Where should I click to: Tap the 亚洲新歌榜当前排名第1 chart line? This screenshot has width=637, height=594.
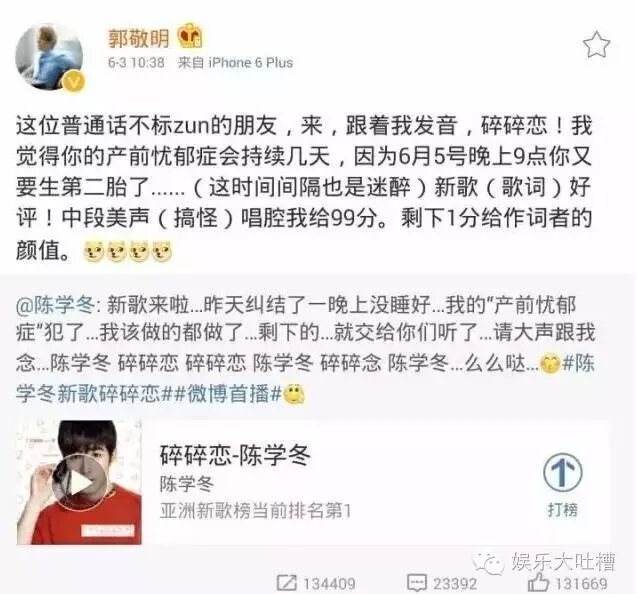point(255,510)
